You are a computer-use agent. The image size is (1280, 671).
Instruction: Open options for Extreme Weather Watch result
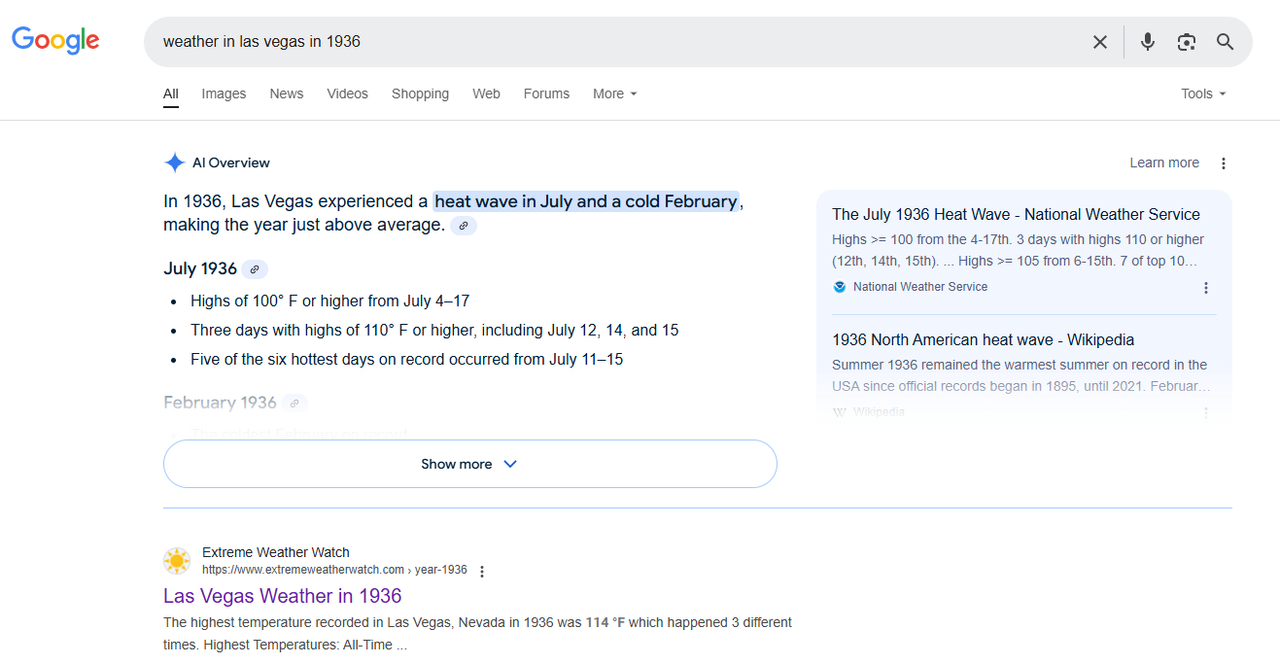pyautogui.click(x=482, y=572)
